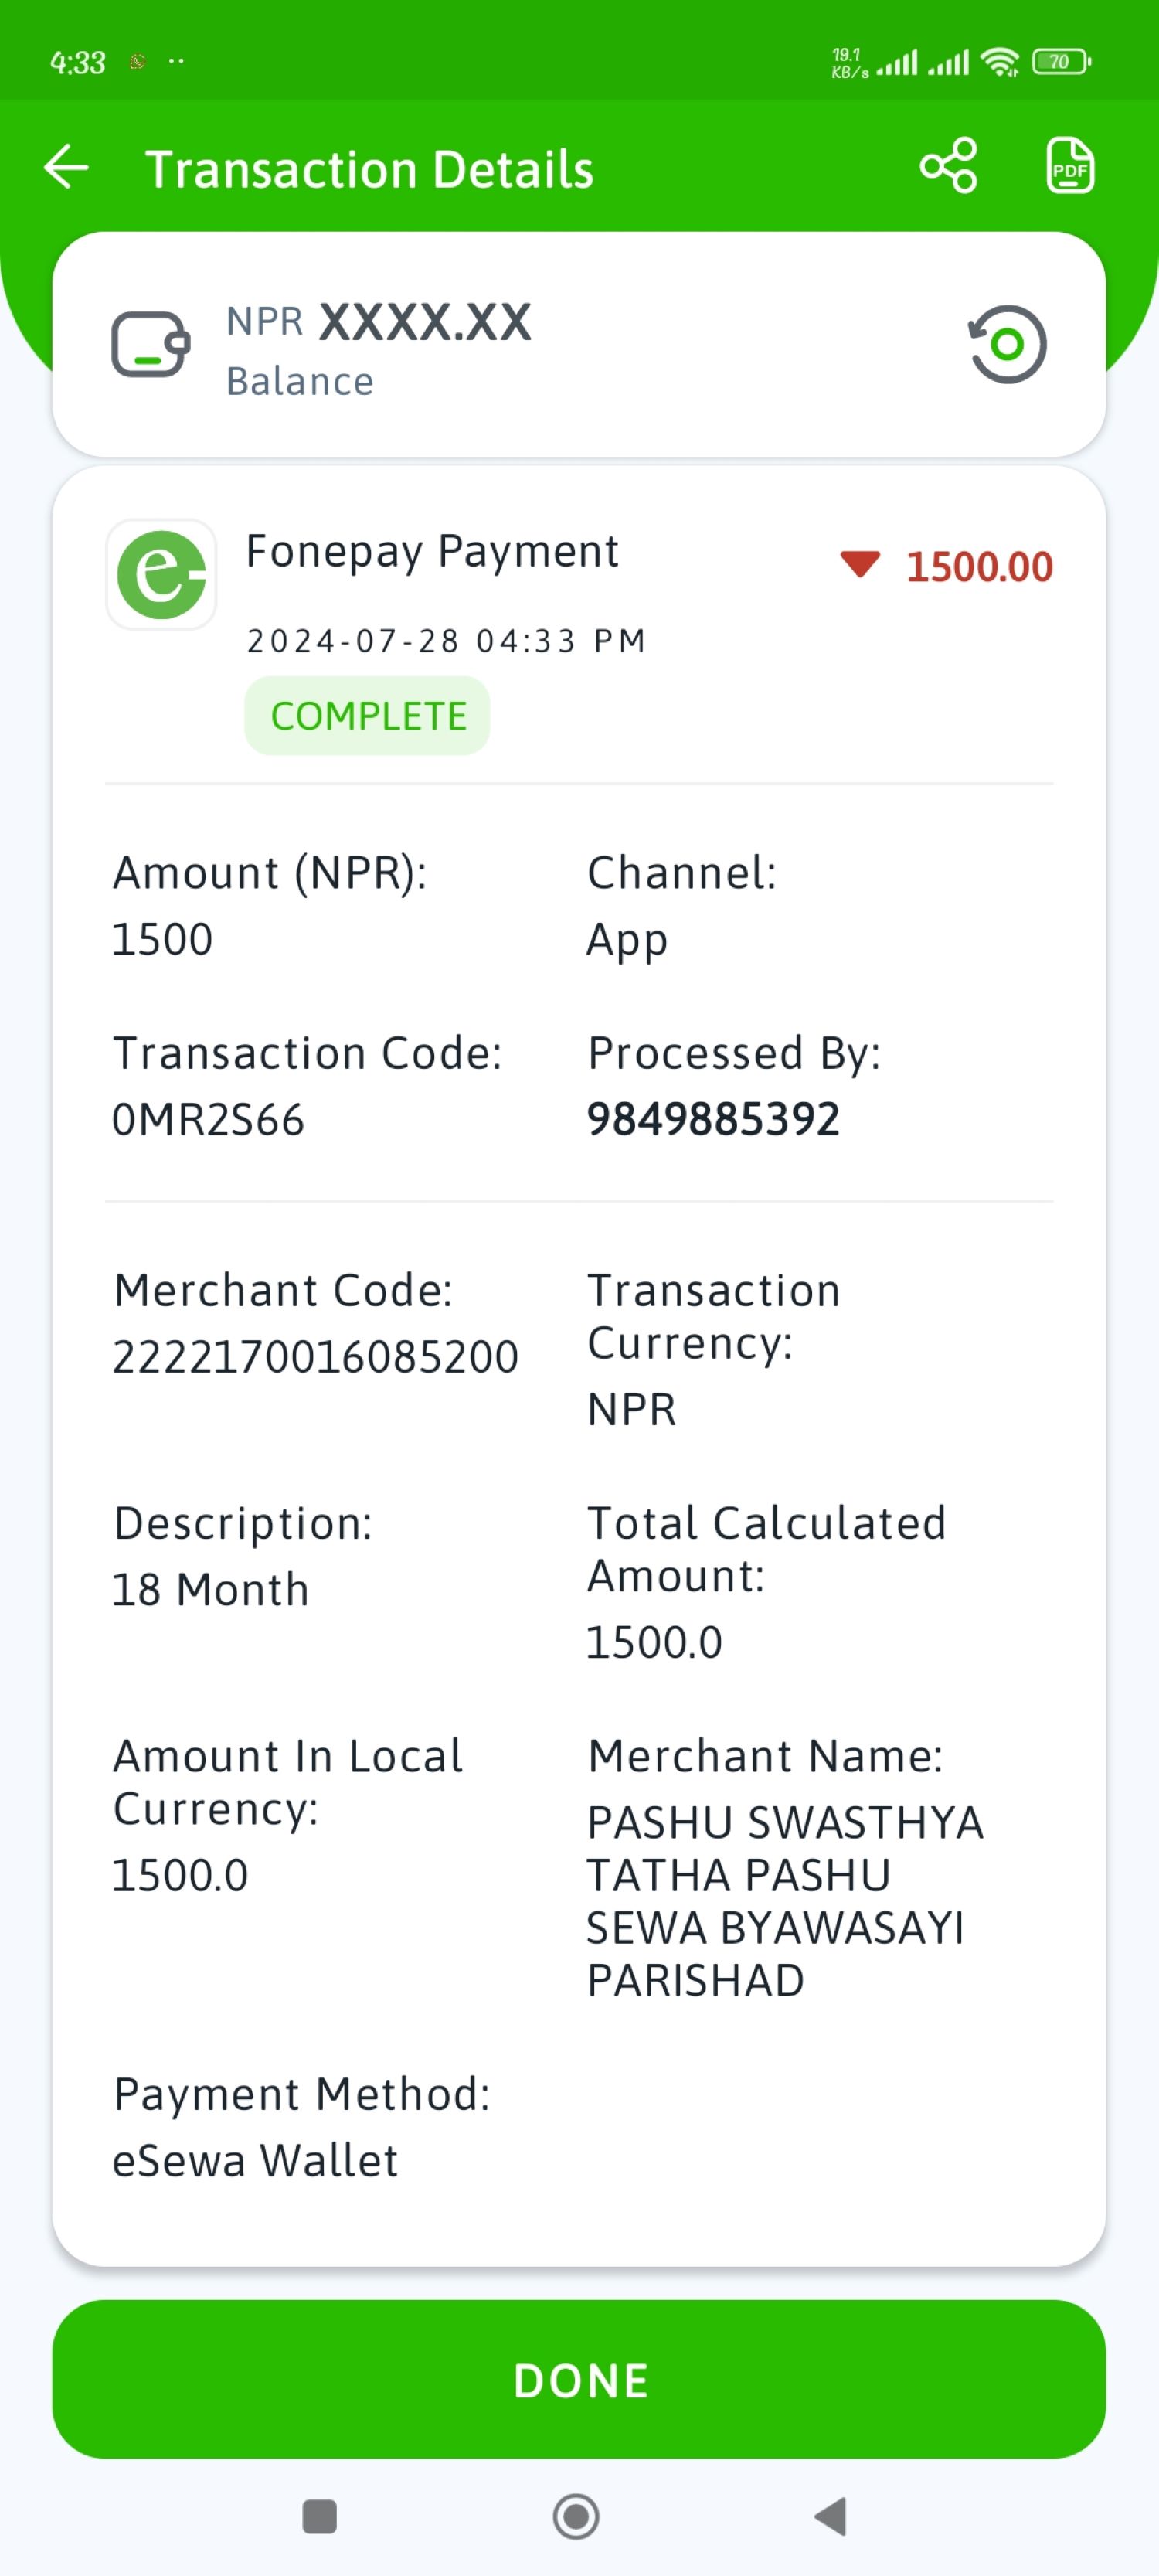Tap the battery indicator in status bar

click(1061, 62)
